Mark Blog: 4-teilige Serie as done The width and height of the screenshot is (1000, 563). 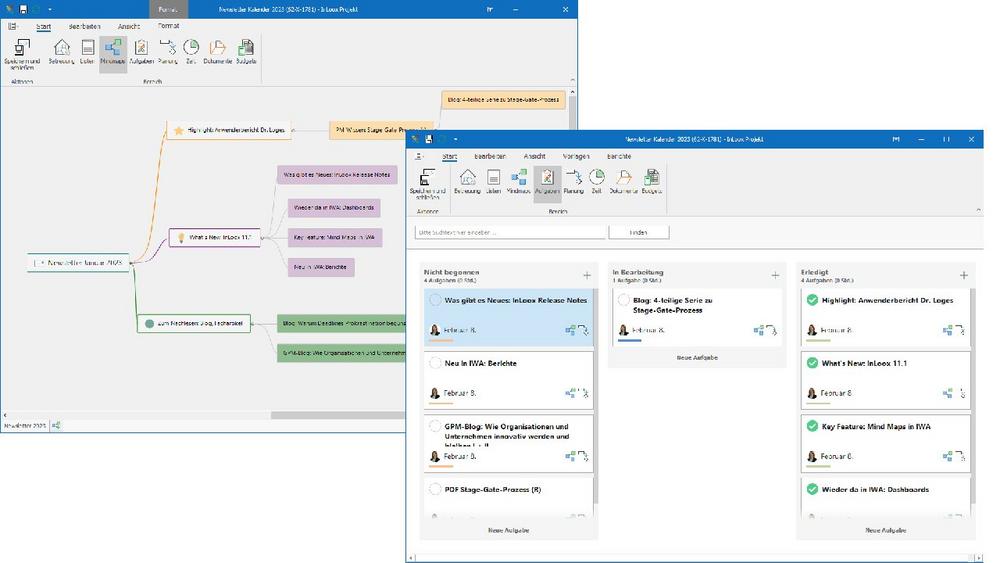click(623, 300)
